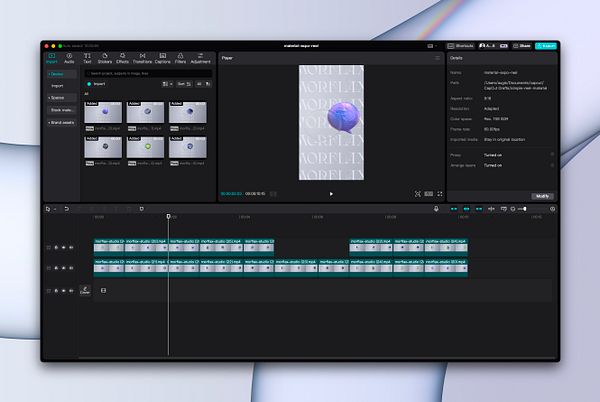Open the Sort dropdown in media panel
The height and width of the screenshot is (402, 600).
pyautogui.click(x=183, y=85)
